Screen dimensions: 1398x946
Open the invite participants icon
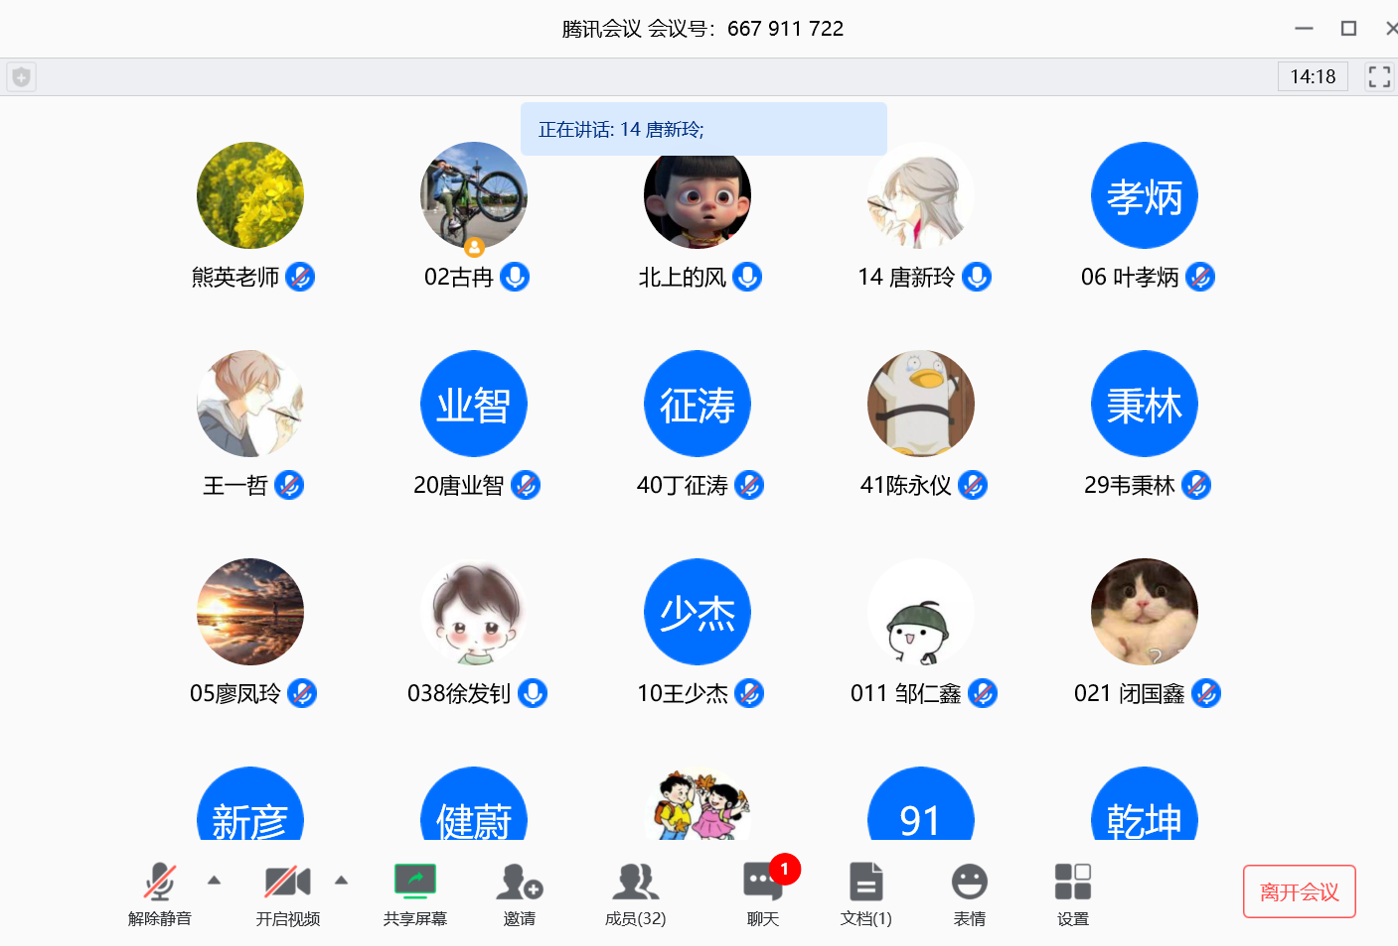tap(519, 884)
